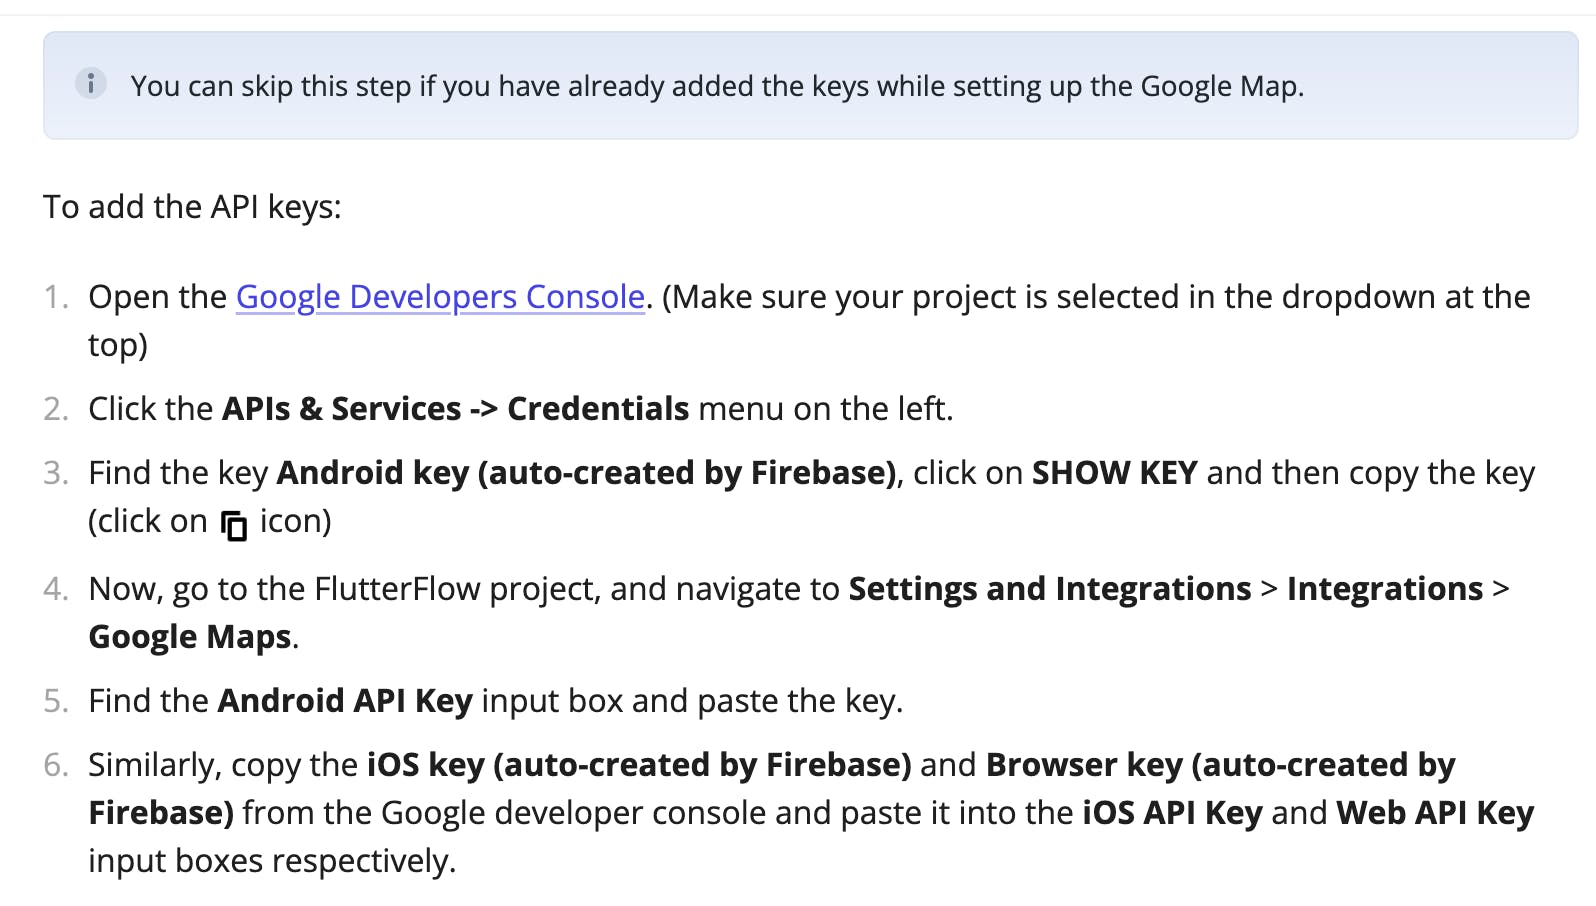The width and height of the screenshot is (1596, 906).
Task: Click the copy icon in step 3
Action: tap(234, 524)
